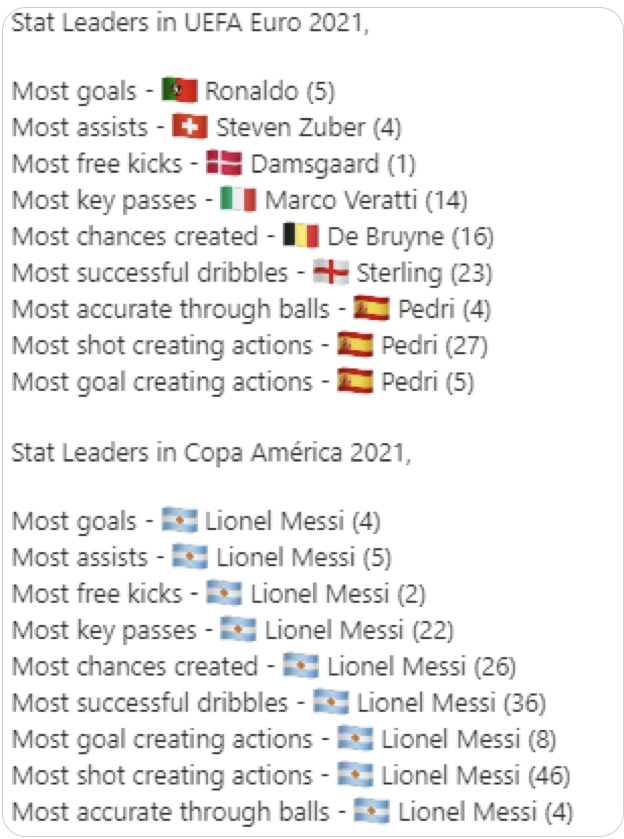Click Argentina flag on successful dribbles (36) line
624x839 pixels.
click(x=331, y=702)
